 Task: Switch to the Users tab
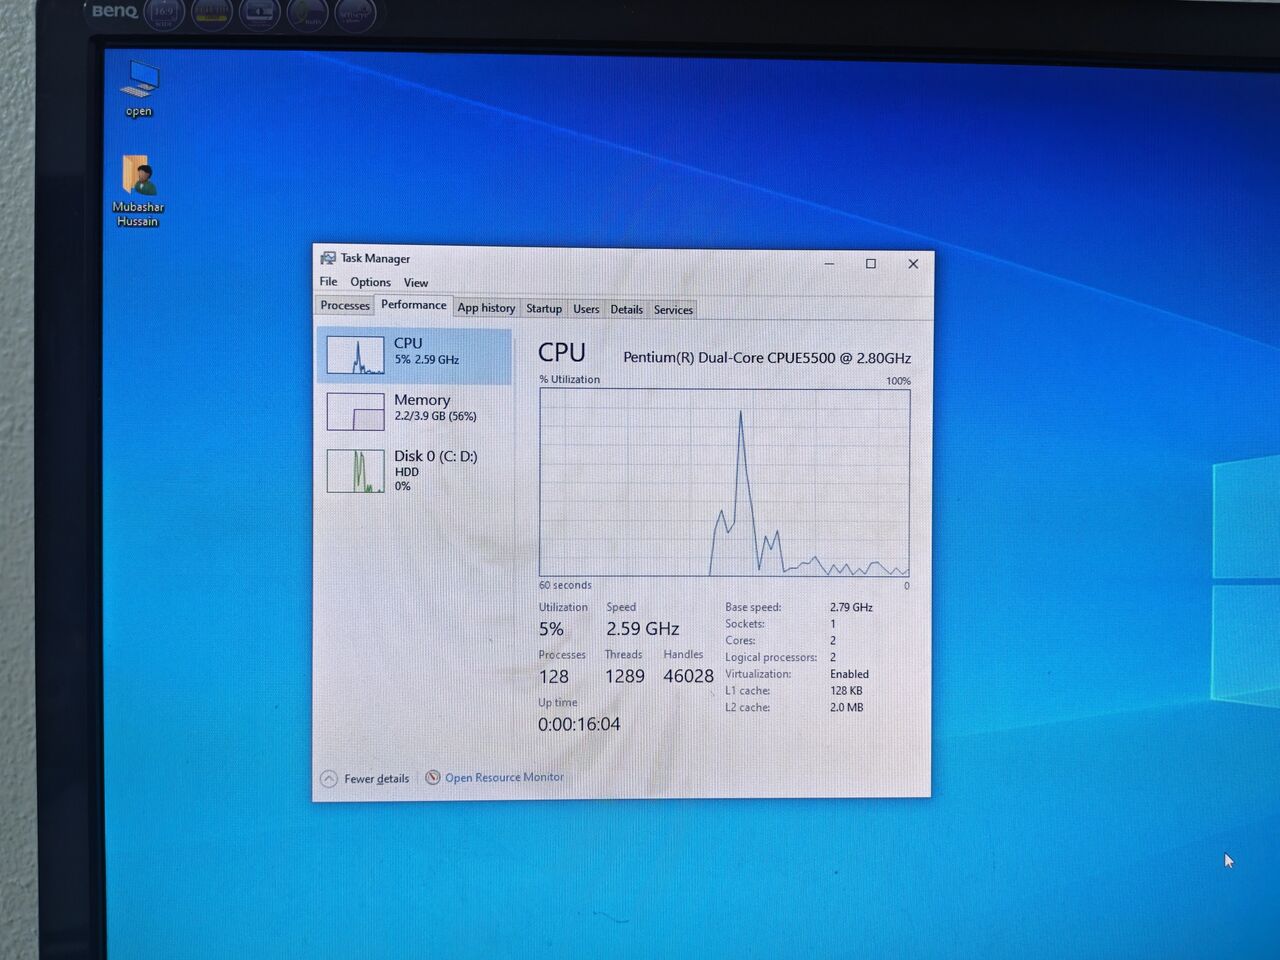click(x=586, y=309)
